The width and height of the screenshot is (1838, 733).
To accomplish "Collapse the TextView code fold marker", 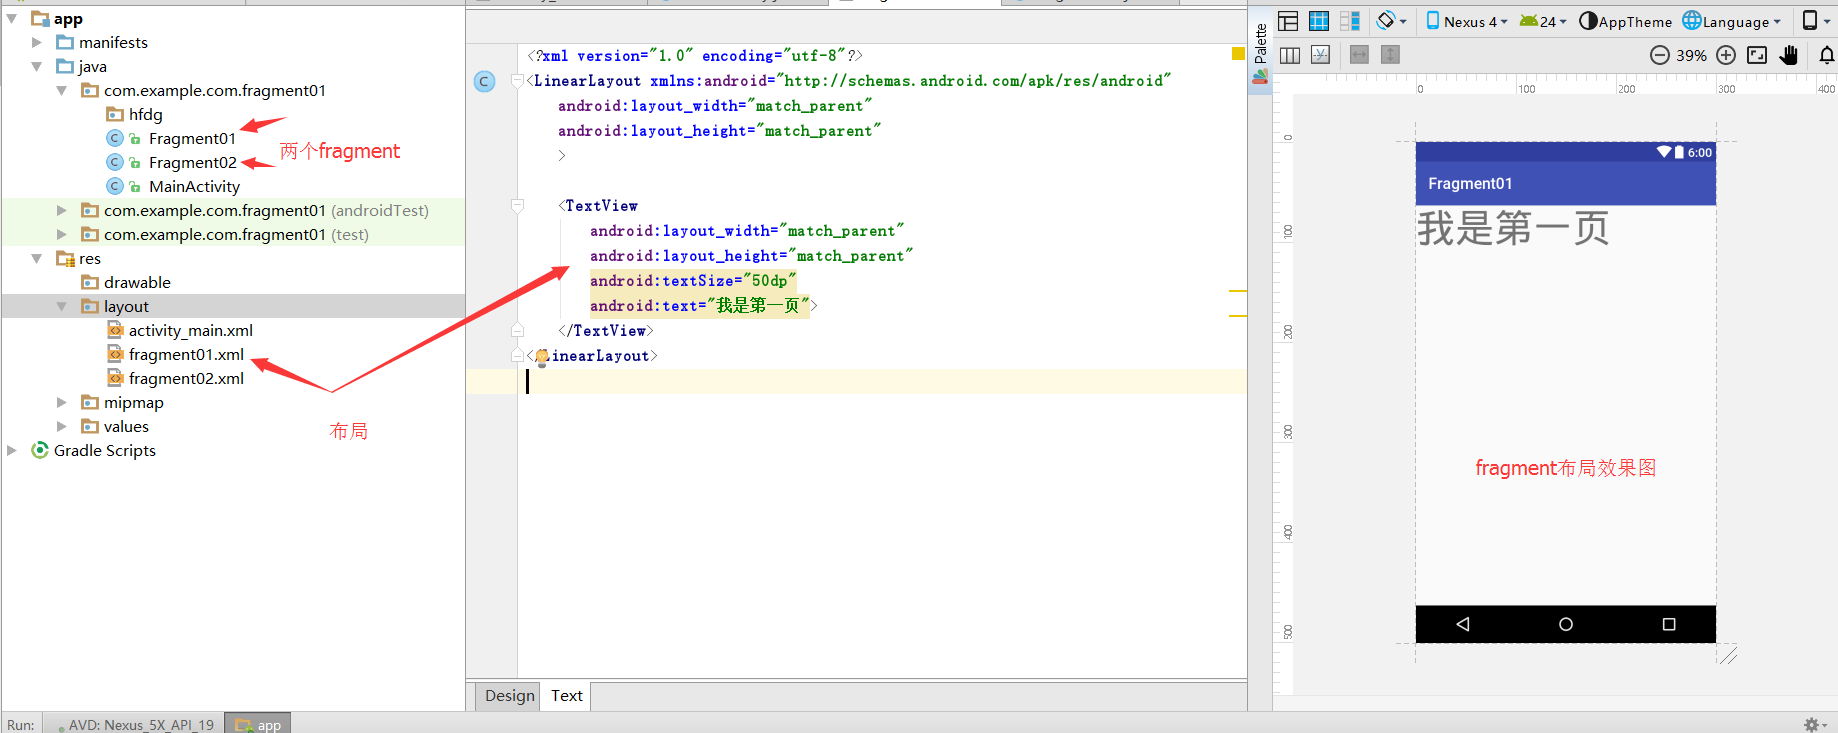I will coord(517,206).
